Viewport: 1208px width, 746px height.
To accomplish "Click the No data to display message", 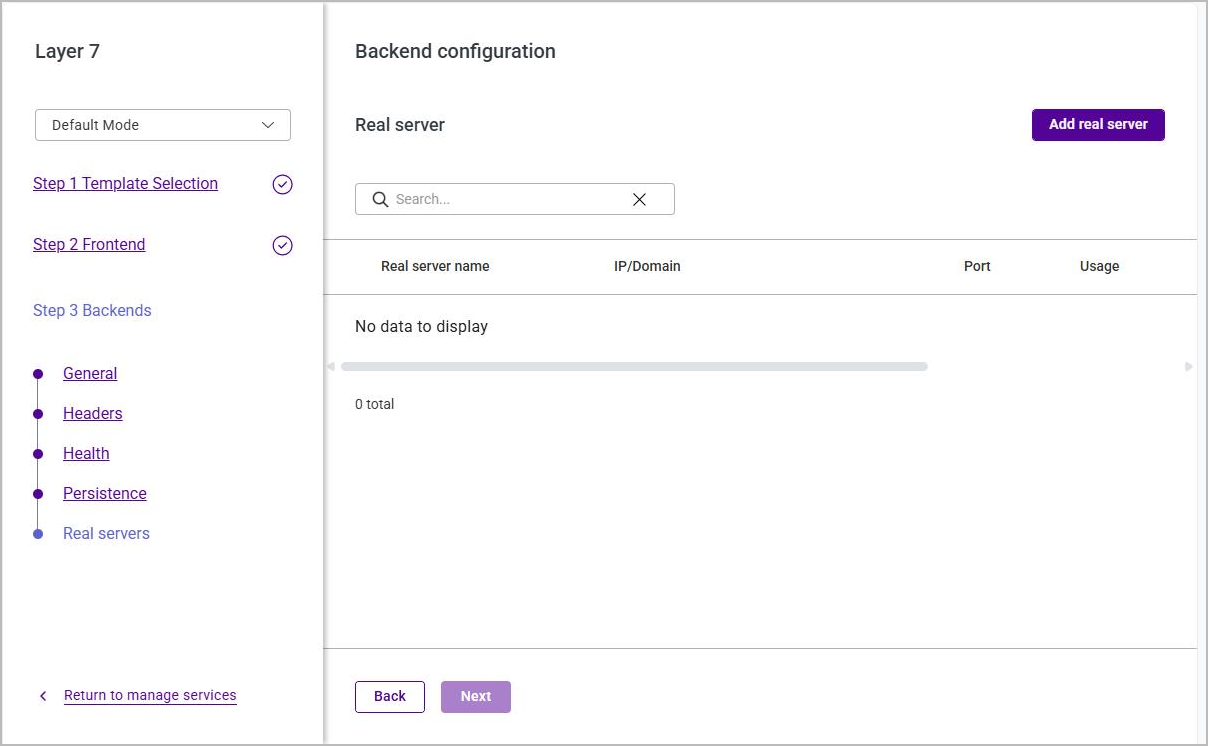I will [421, 327].
